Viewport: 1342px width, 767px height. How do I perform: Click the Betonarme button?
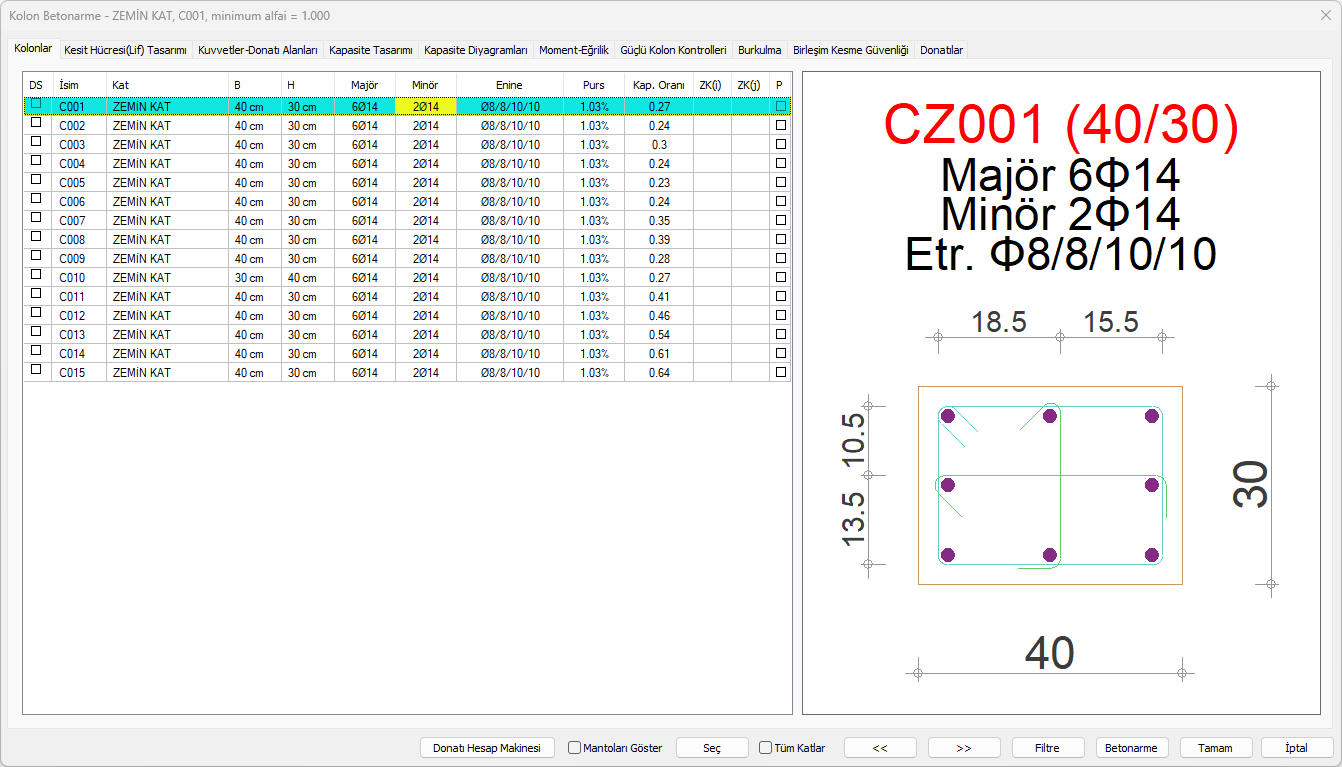1132,748
